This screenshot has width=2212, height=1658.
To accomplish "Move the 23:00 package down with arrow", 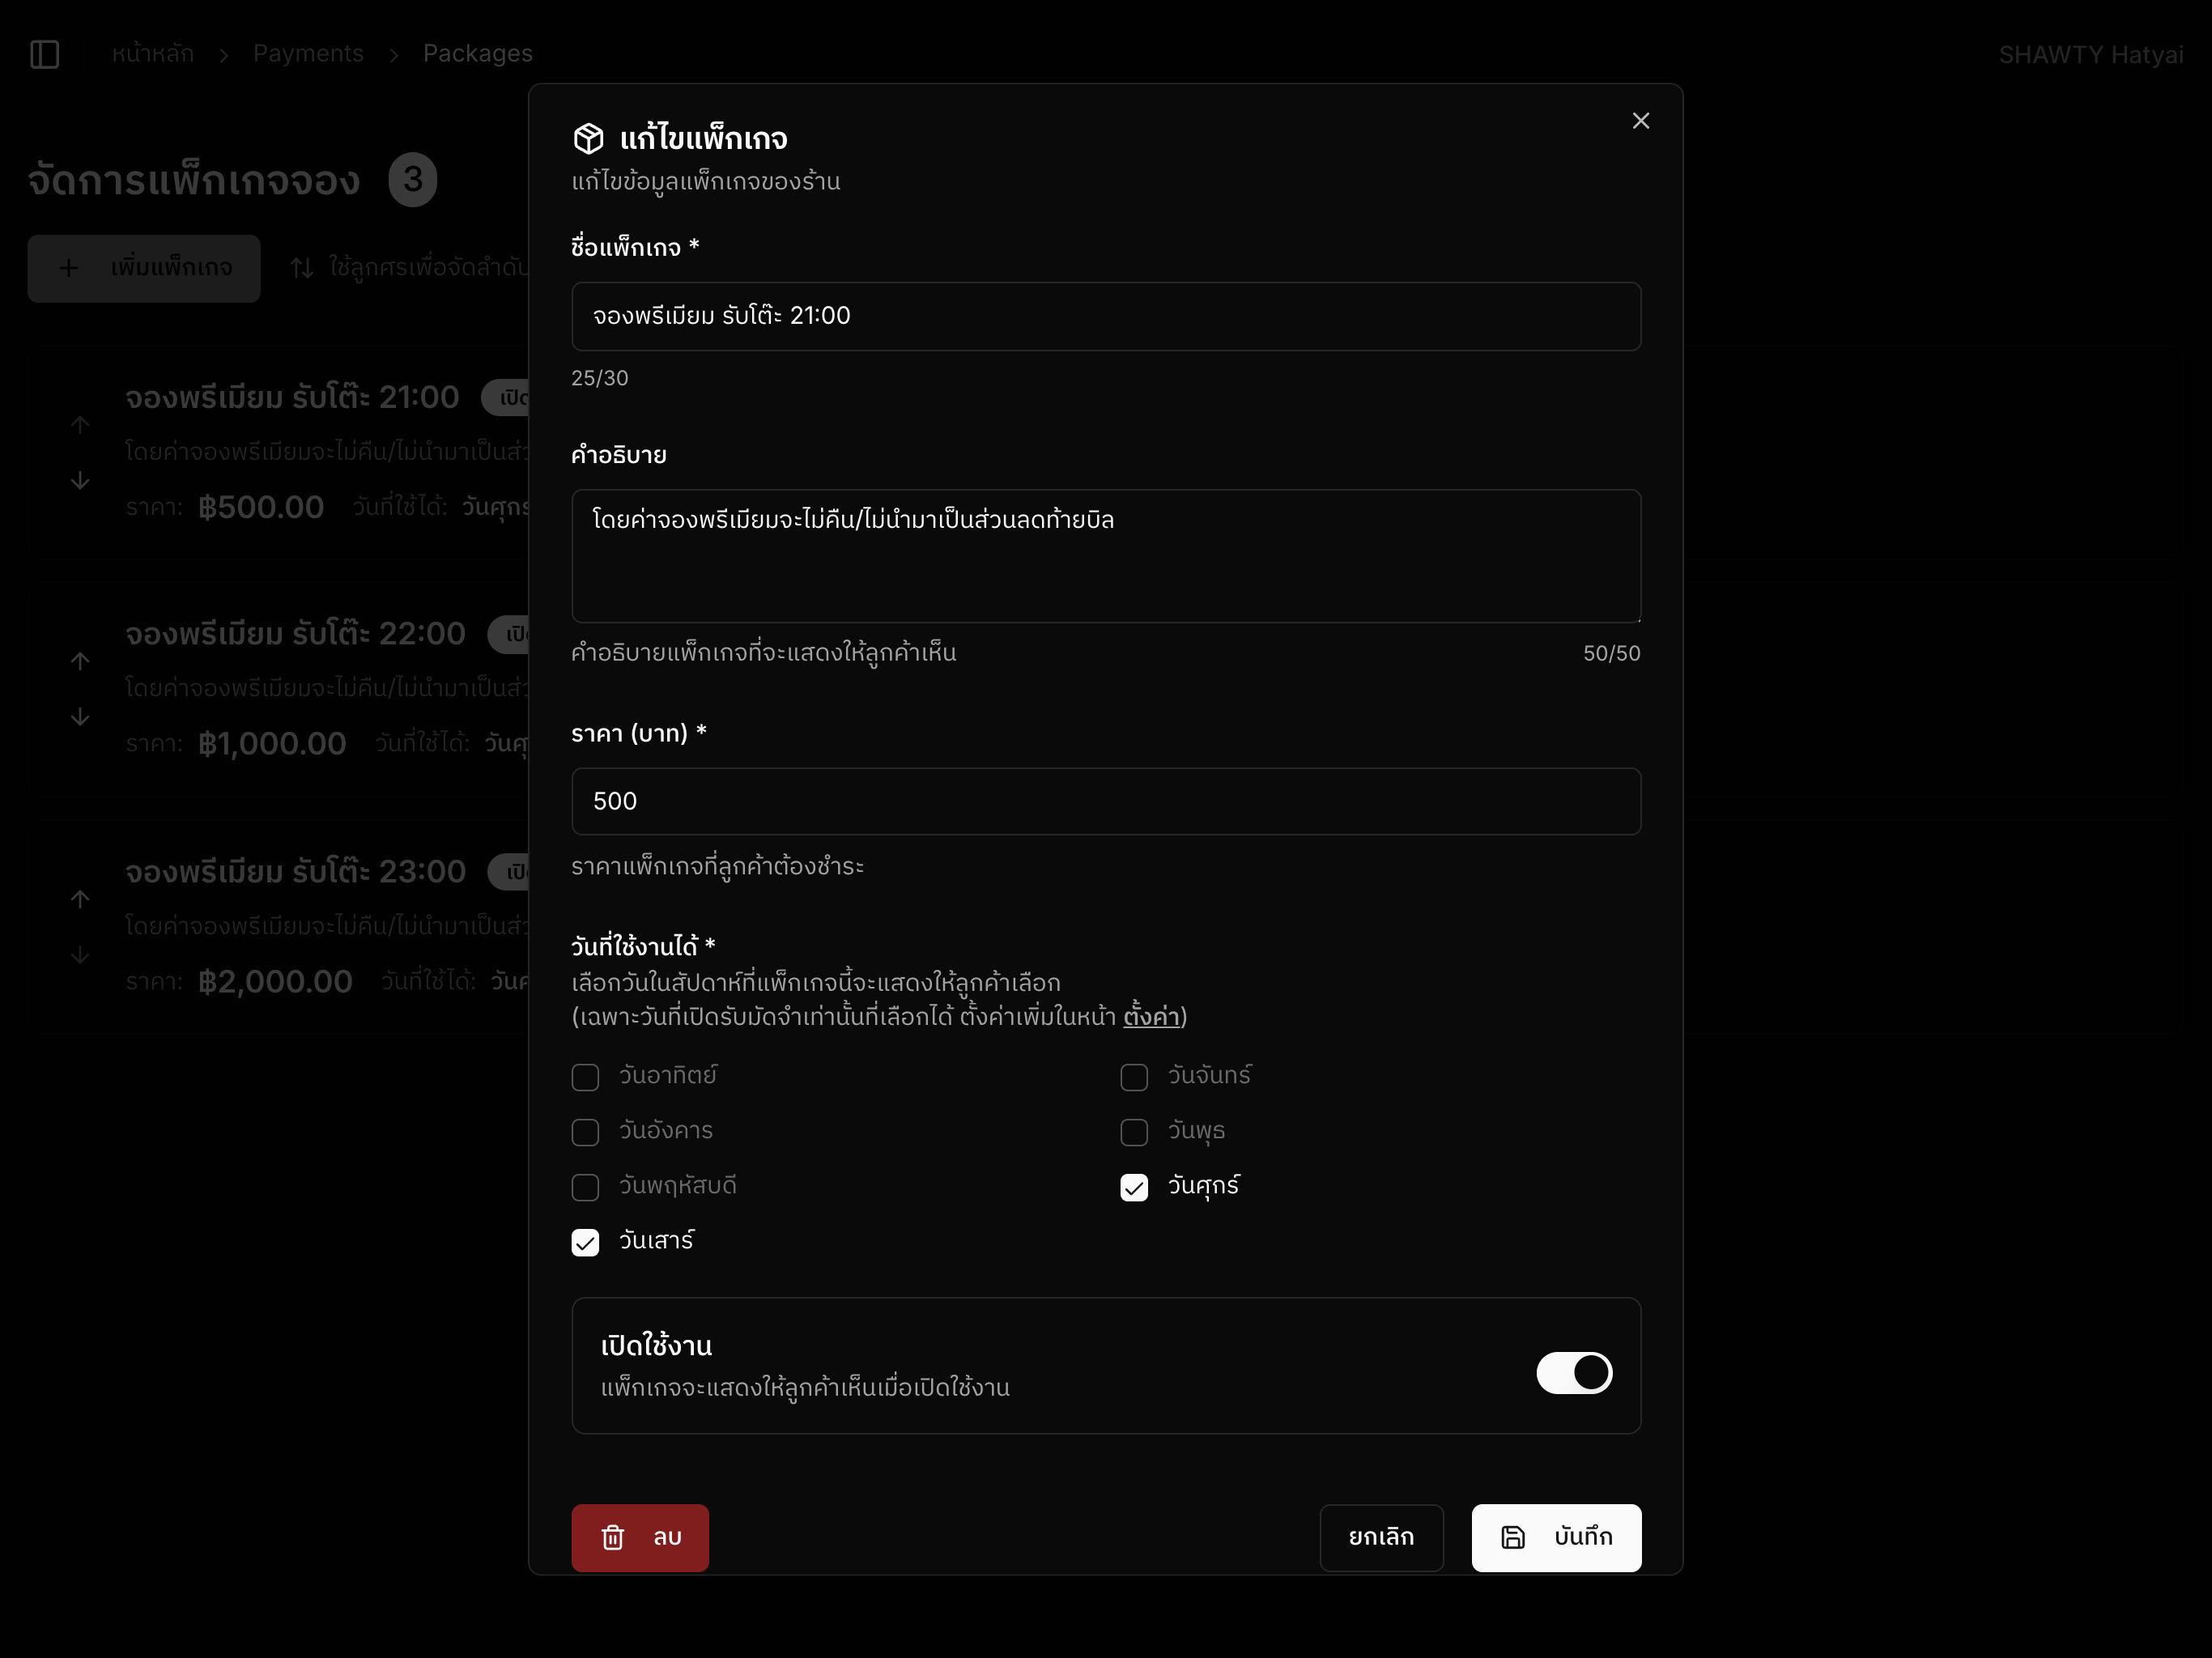I will point(81,955).
